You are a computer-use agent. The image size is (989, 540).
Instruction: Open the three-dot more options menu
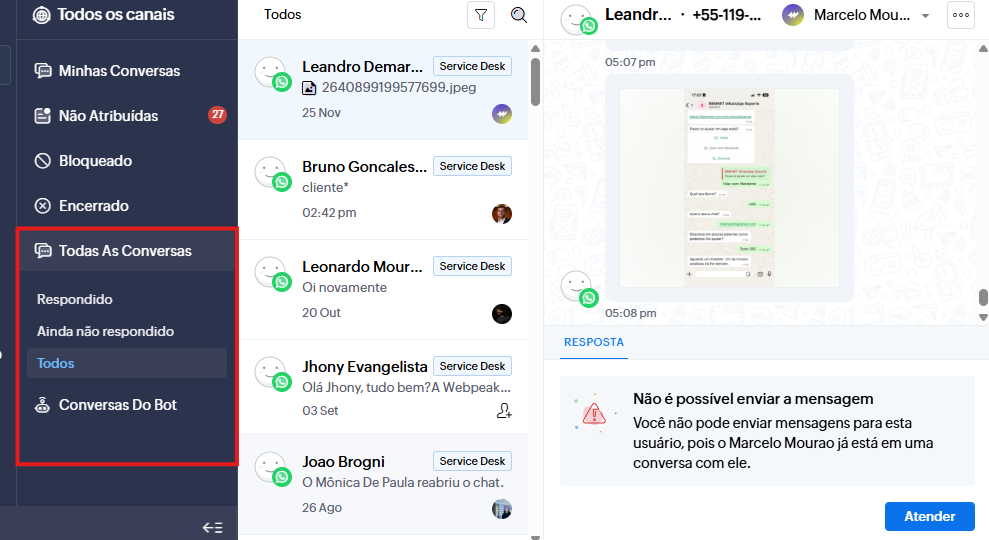pos(961,15)
